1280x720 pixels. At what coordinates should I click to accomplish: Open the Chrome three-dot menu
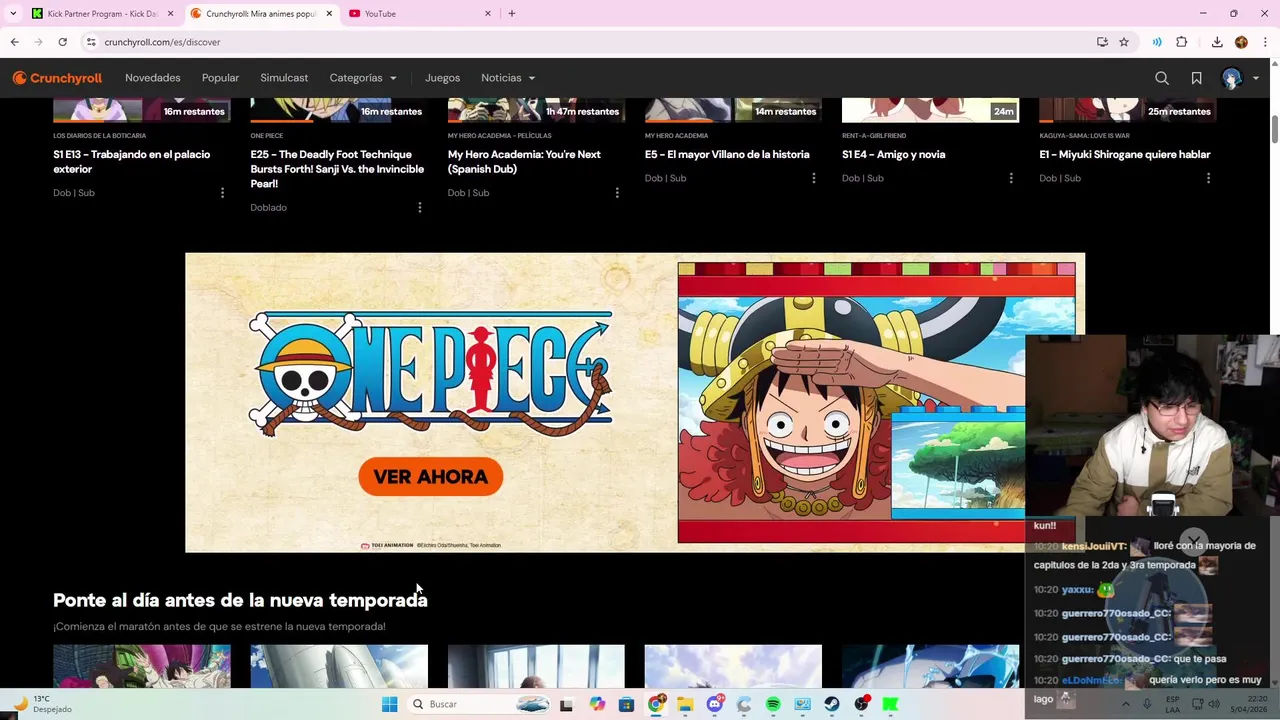[x=1265, y=42]
